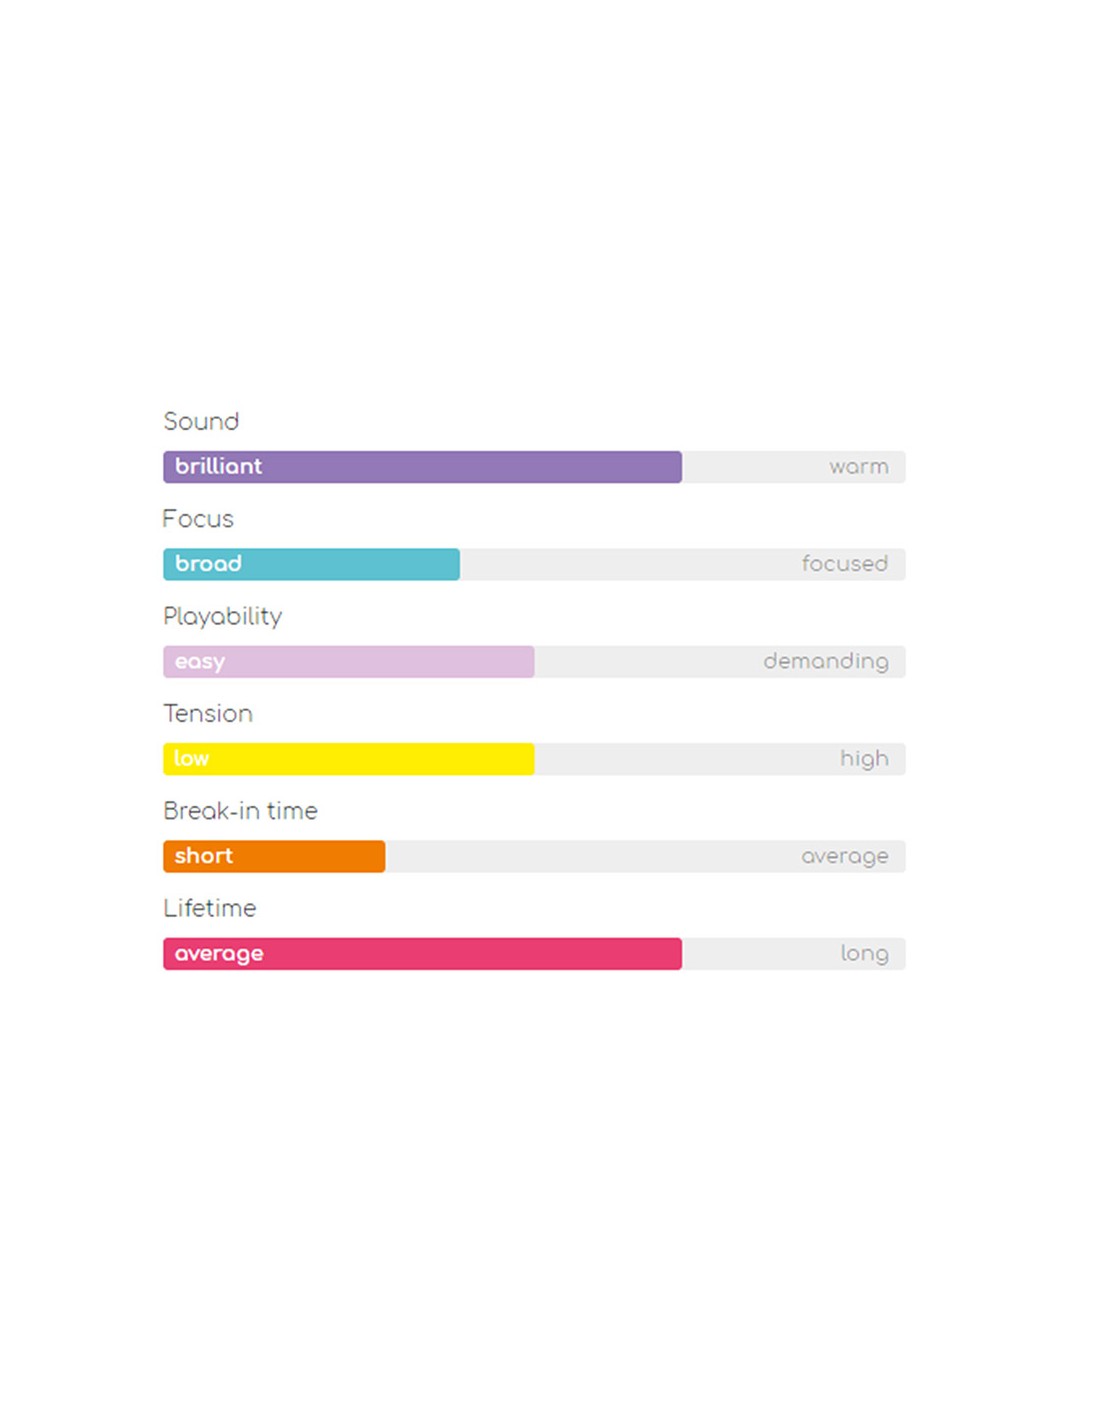Select the 'focused' end label
Viewport: 1100px width, 1422px height.
pos(844,564)
